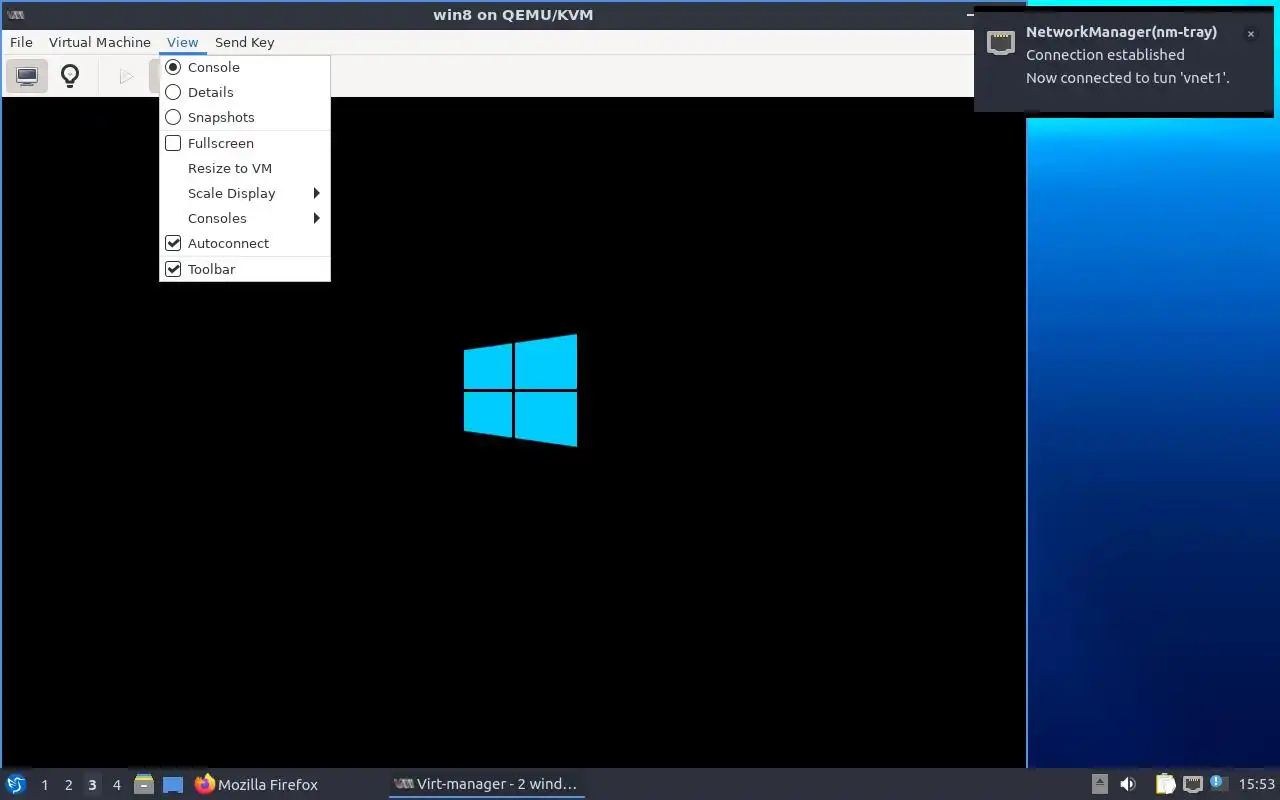Switch to workspace 2
1280x800 pixels.
68,785
